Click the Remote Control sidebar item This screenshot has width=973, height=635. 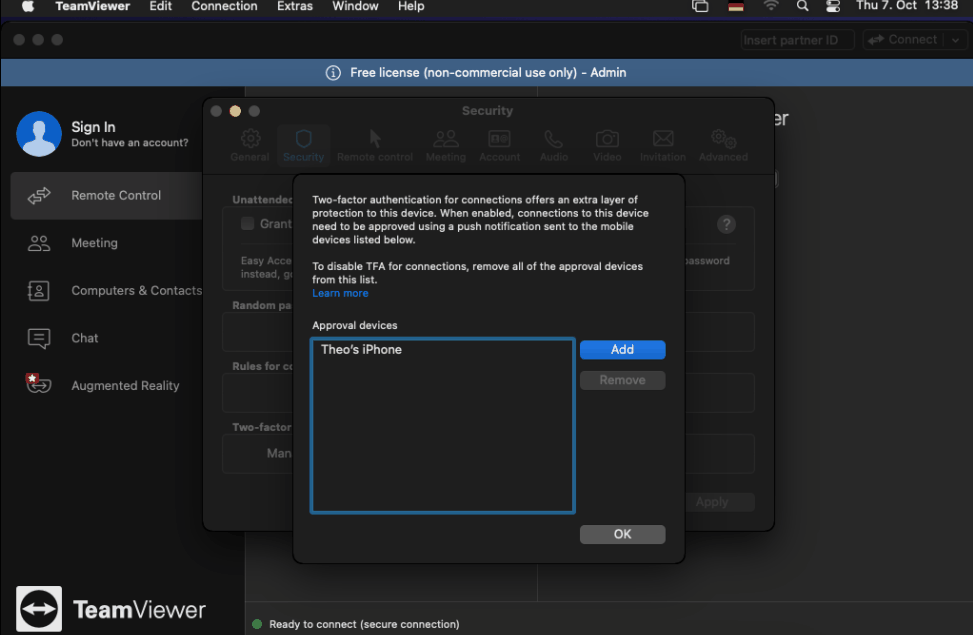(107, 196)
